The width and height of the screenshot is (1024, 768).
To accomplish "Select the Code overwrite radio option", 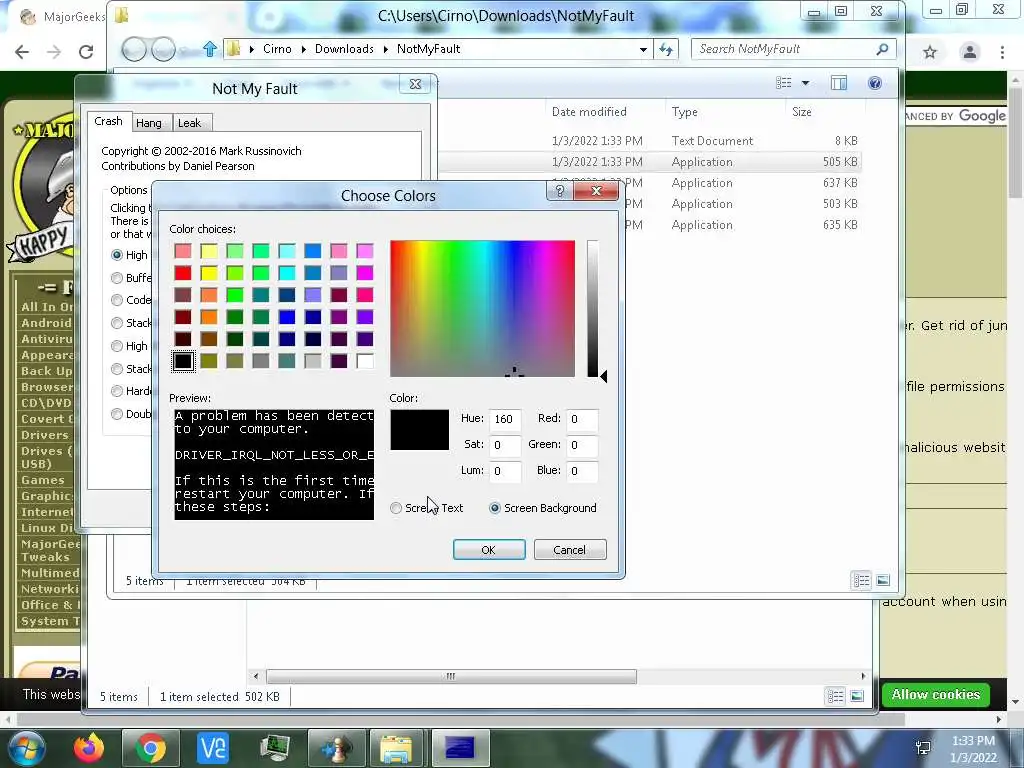I will pos(117,300).
